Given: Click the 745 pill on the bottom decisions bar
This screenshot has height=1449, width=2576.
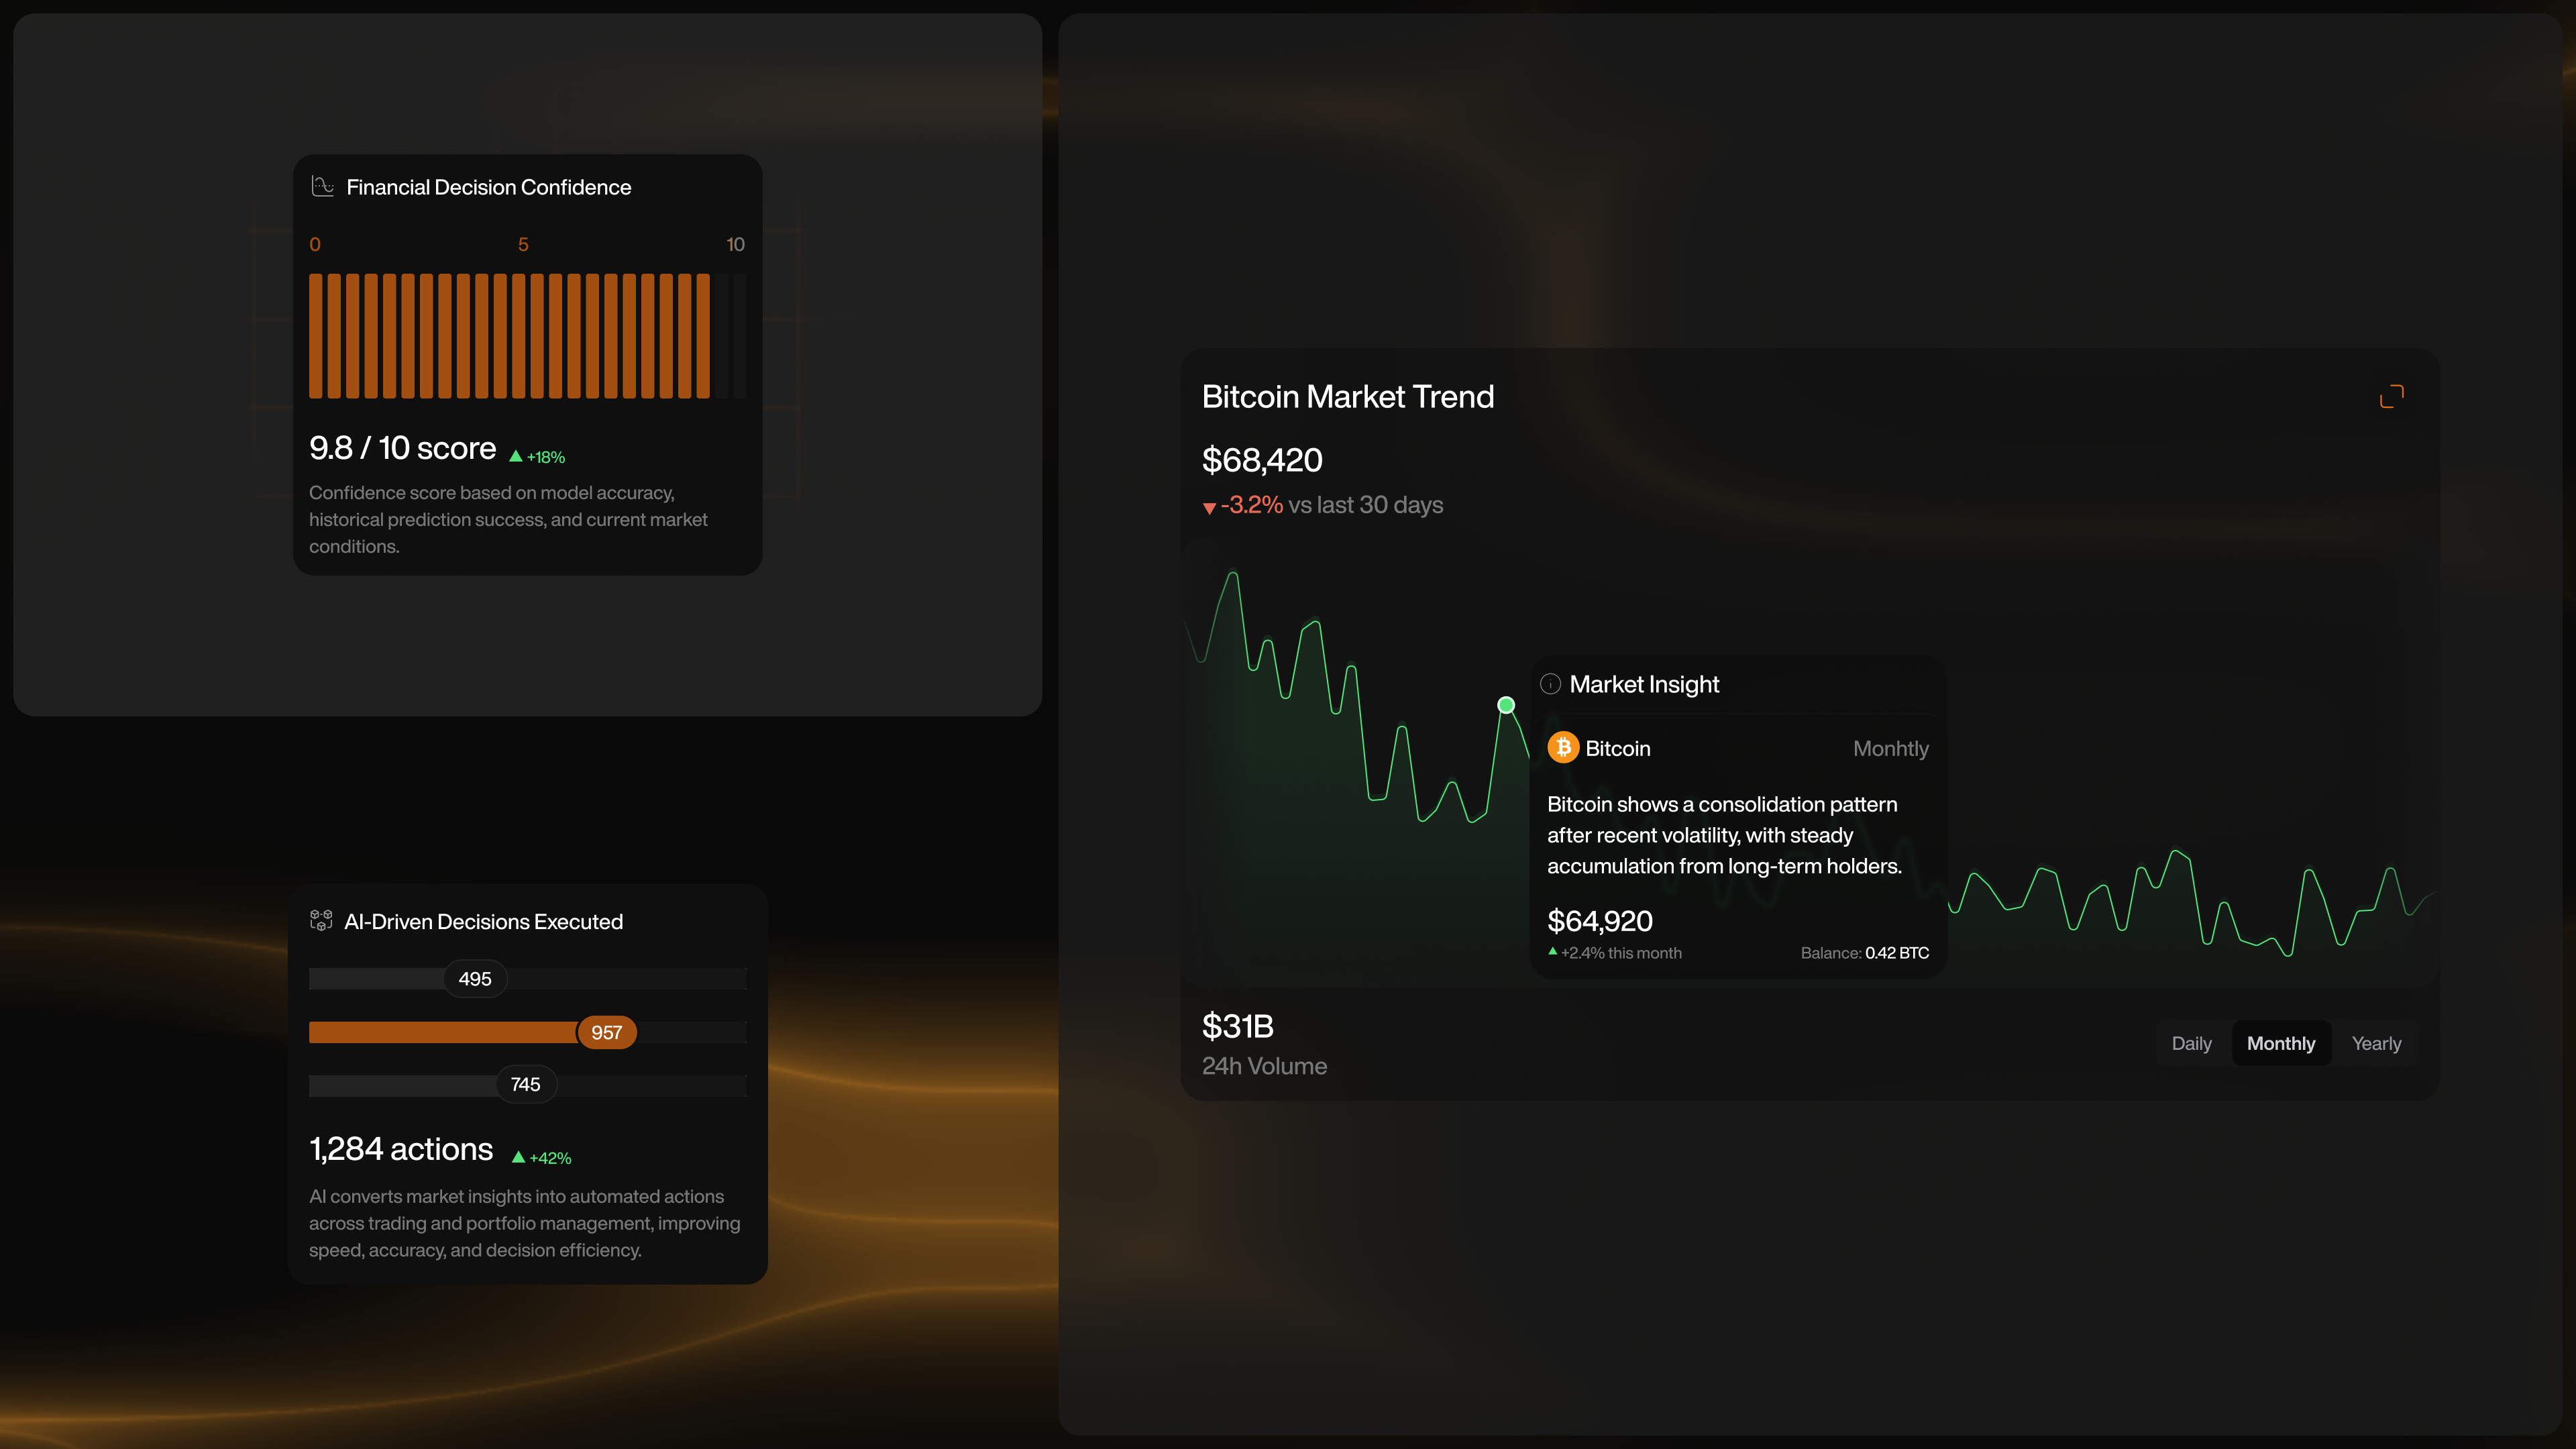Looking at the screenshot, I should point(526,1084).
